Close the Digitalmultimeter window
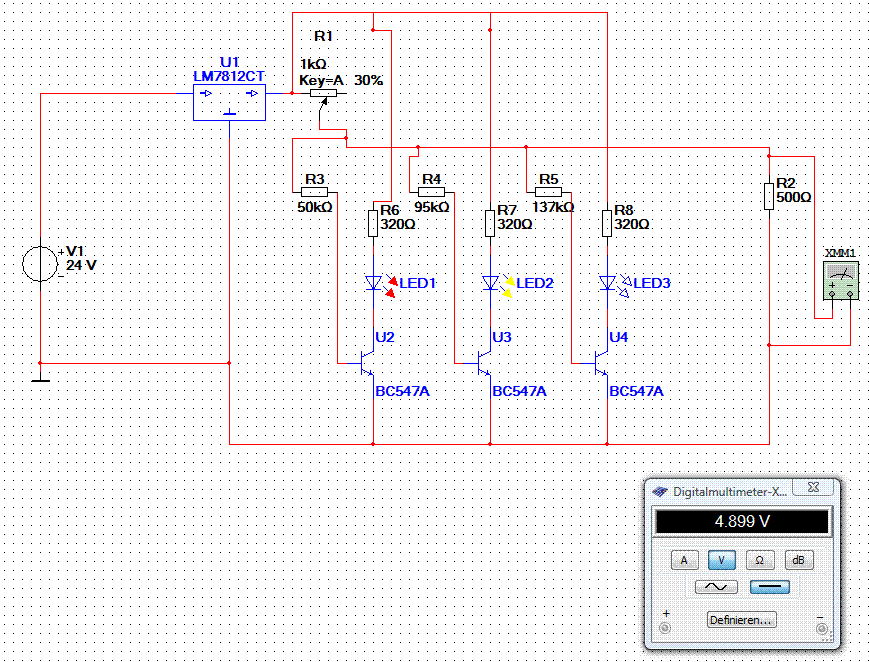Viewport: 869px width, 662px height. click(813, 487)
